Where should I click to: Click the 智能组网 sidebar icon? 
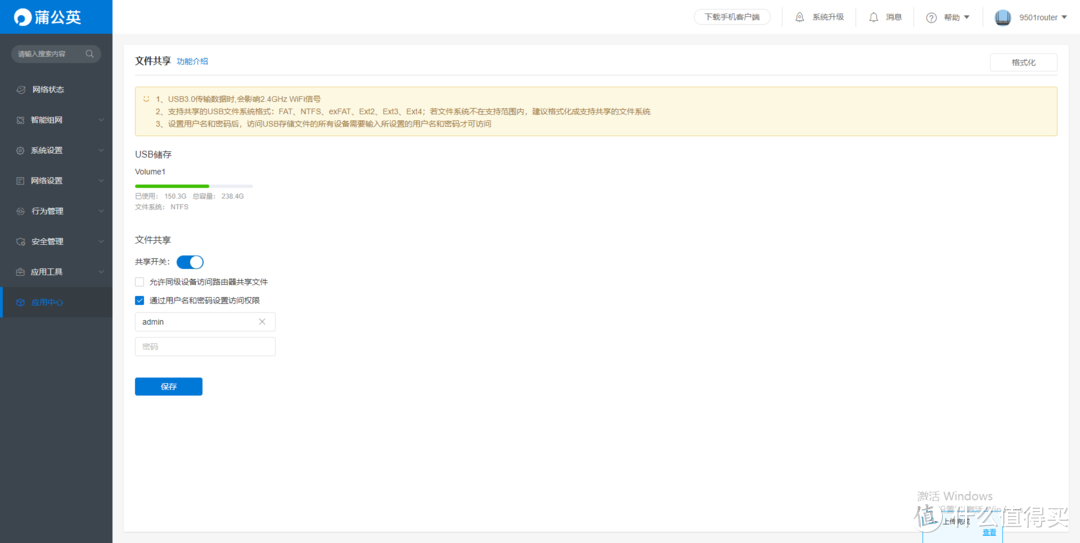point(21,121)
